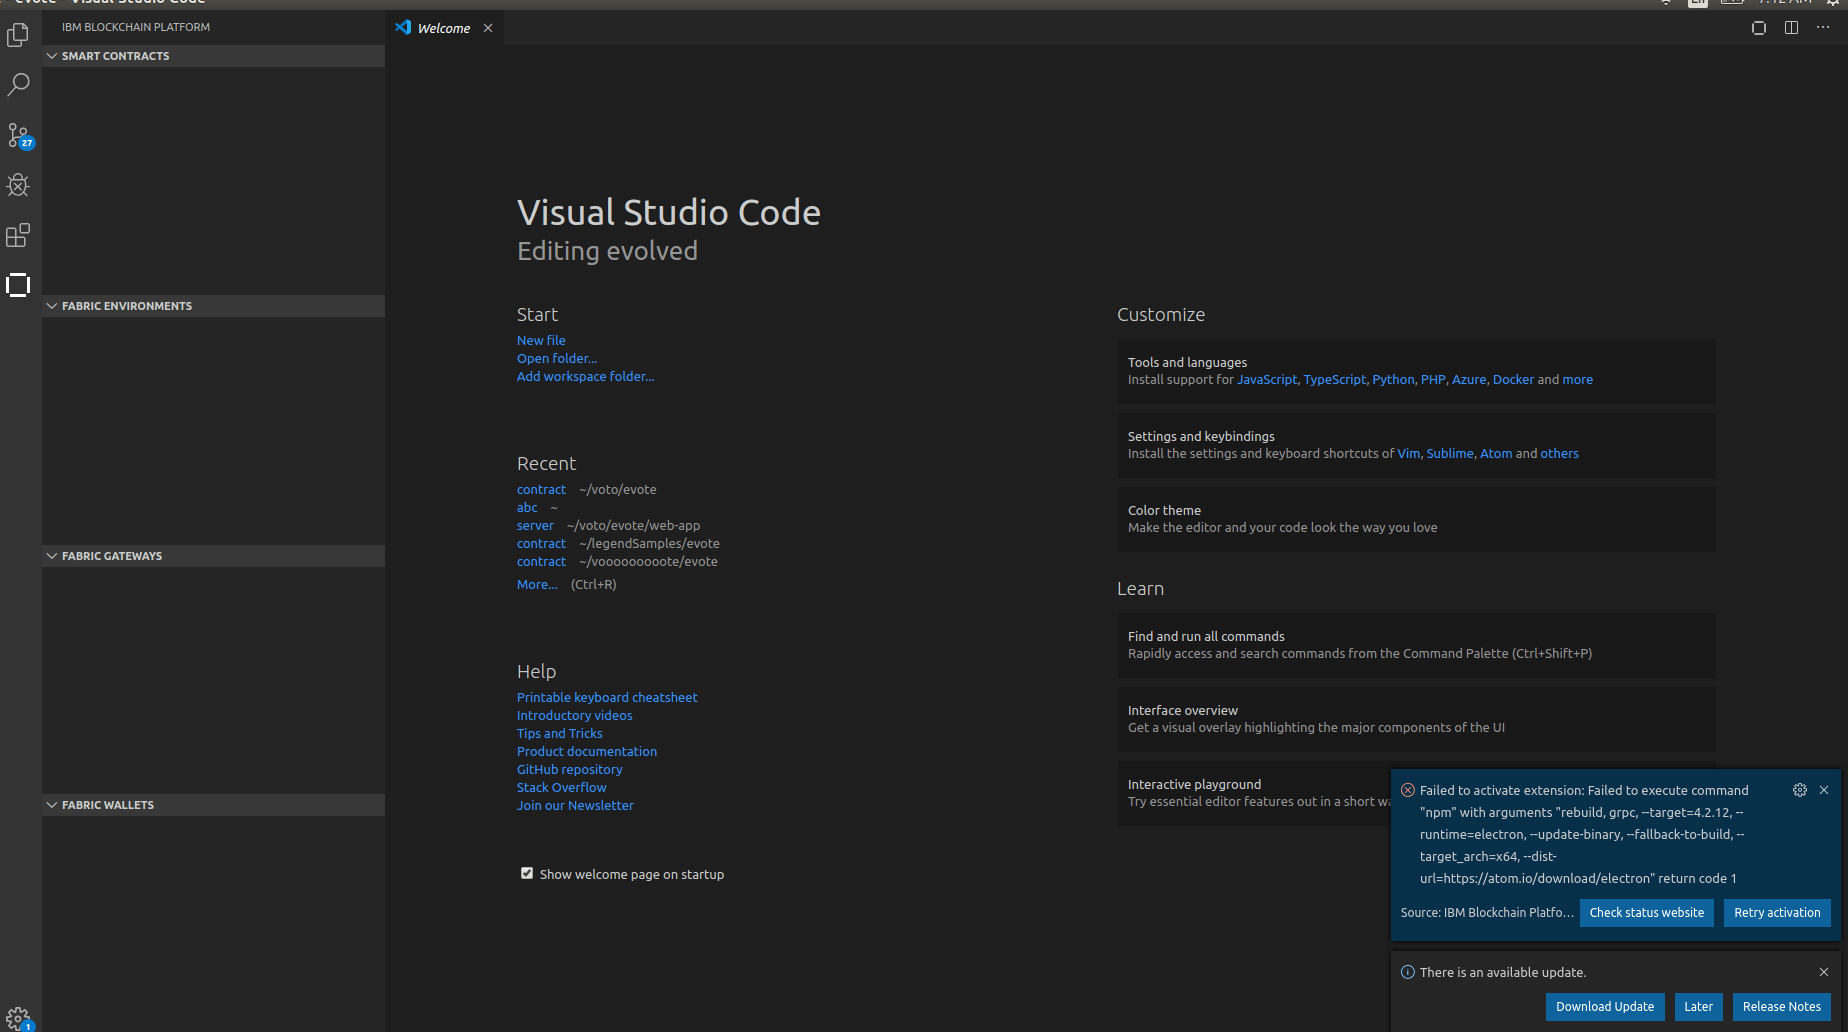Click the Download Update button
This screenshot has height=1032, width=1848.
(1604, 1007)
